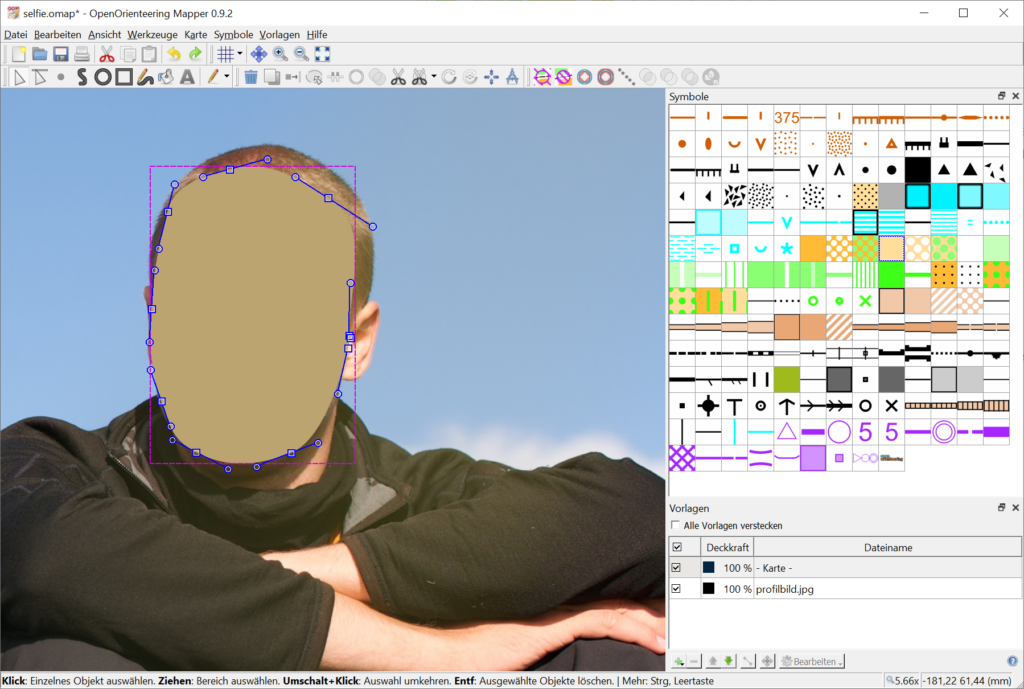Click the trash can delete icon

251,77
